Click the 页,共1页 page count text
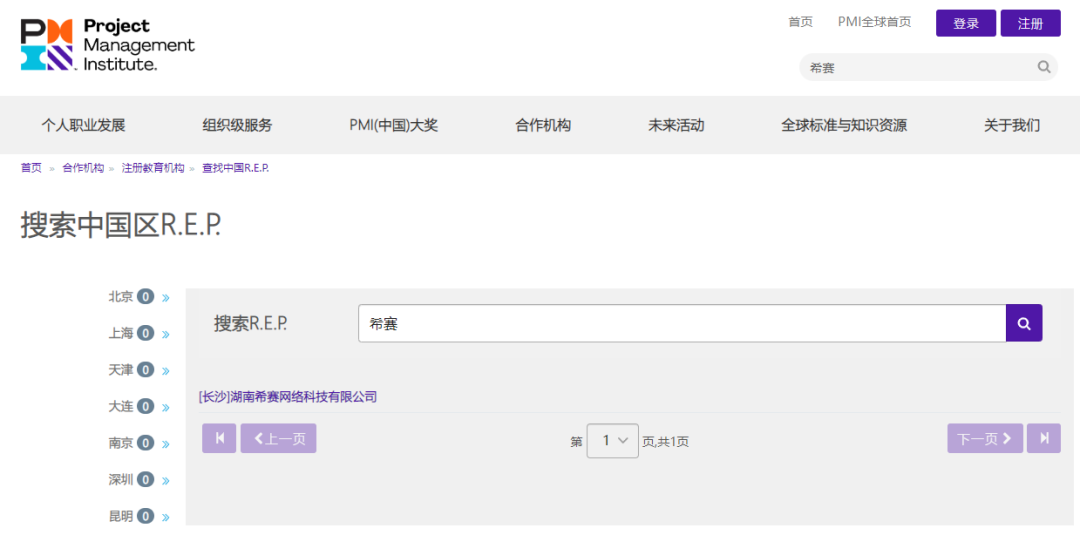This screenshot has height=535, width=1080. [x=665, y=442]
